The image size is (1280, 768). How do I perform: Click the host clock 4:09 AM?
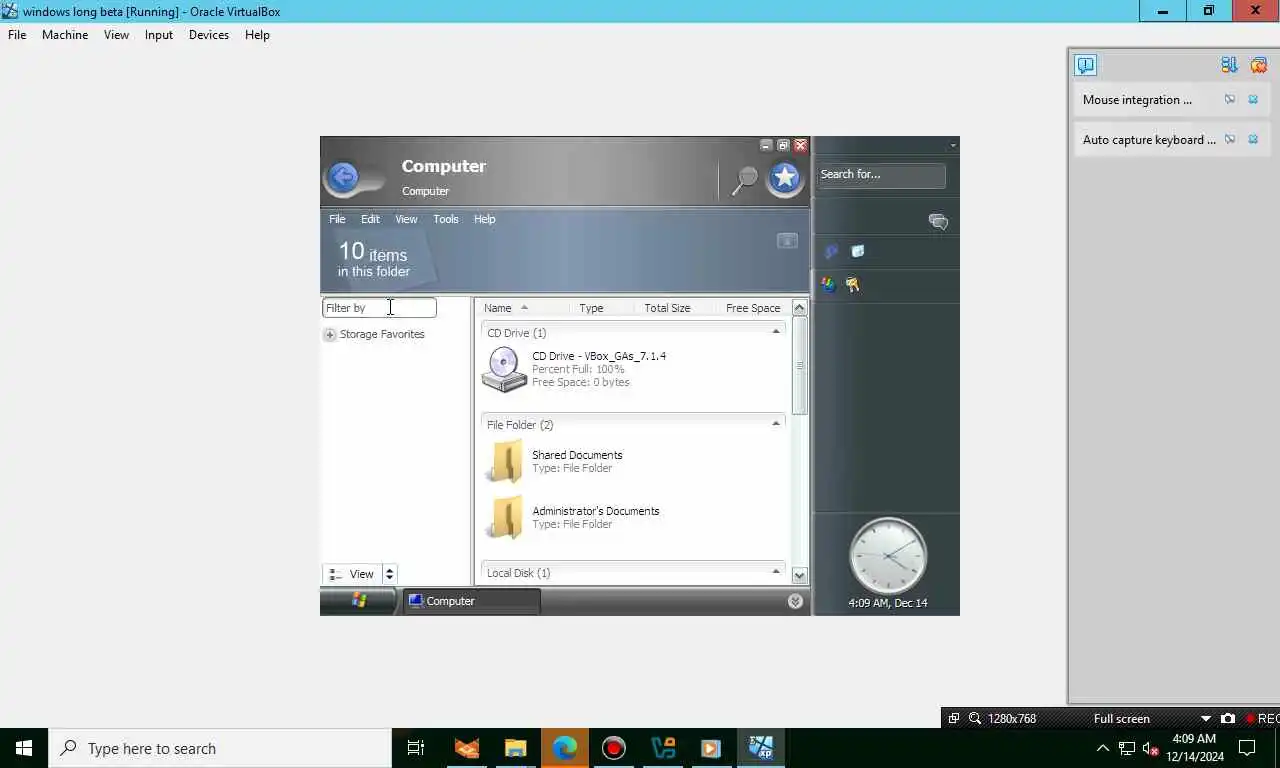pos(1194,739)
